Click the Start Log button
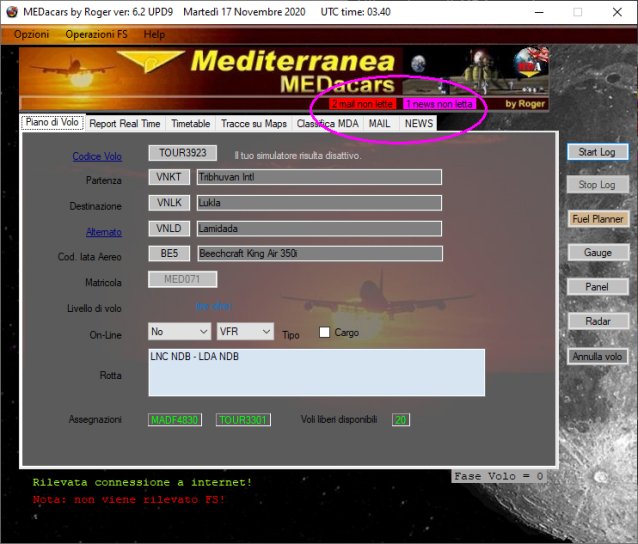The width and height of the screenshot is (638, 544). (597, 152)
